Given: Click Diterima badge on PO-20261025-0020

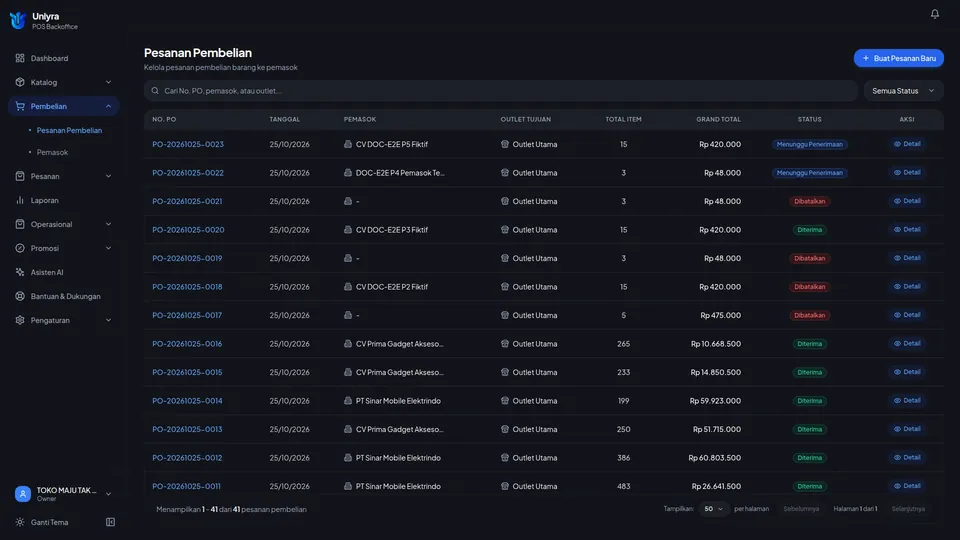Looking at the screenshot, I should click(x=809, y=230).
